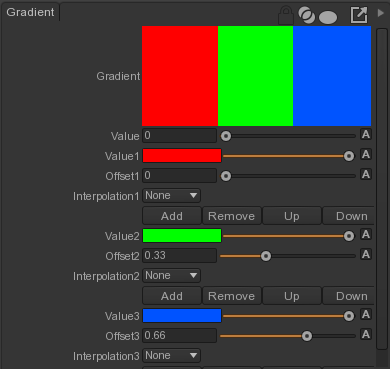
Task: Click the gray ellipse icon in the header
Action: (328, 17)
